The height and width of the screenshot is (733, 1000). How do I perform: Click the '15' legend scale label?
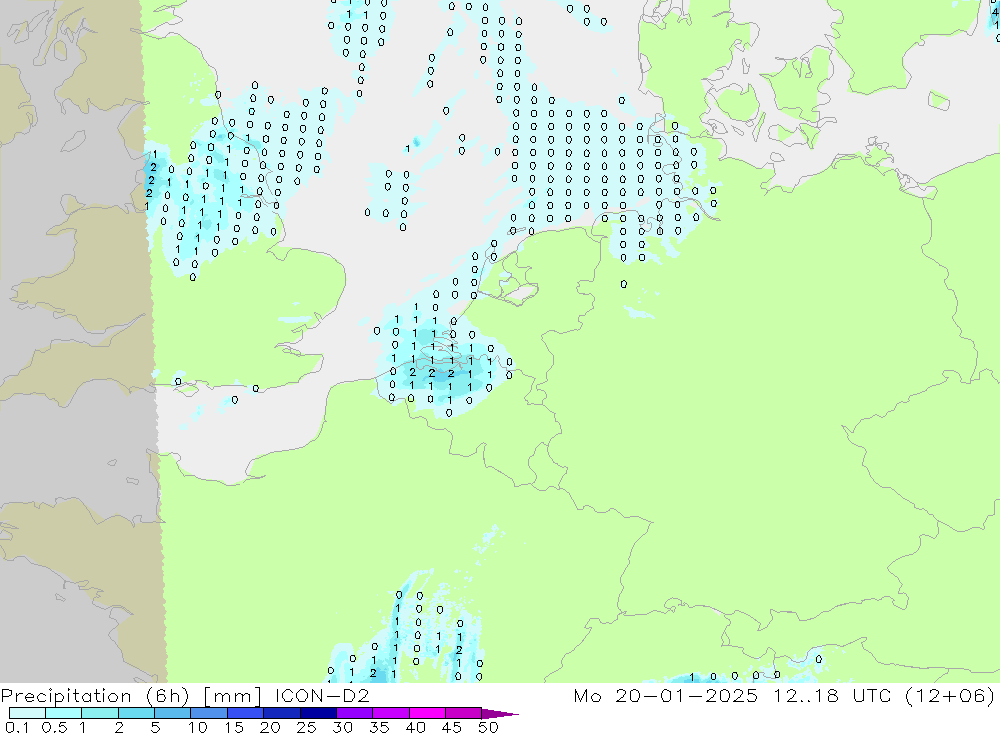click(x=234, y=727)
